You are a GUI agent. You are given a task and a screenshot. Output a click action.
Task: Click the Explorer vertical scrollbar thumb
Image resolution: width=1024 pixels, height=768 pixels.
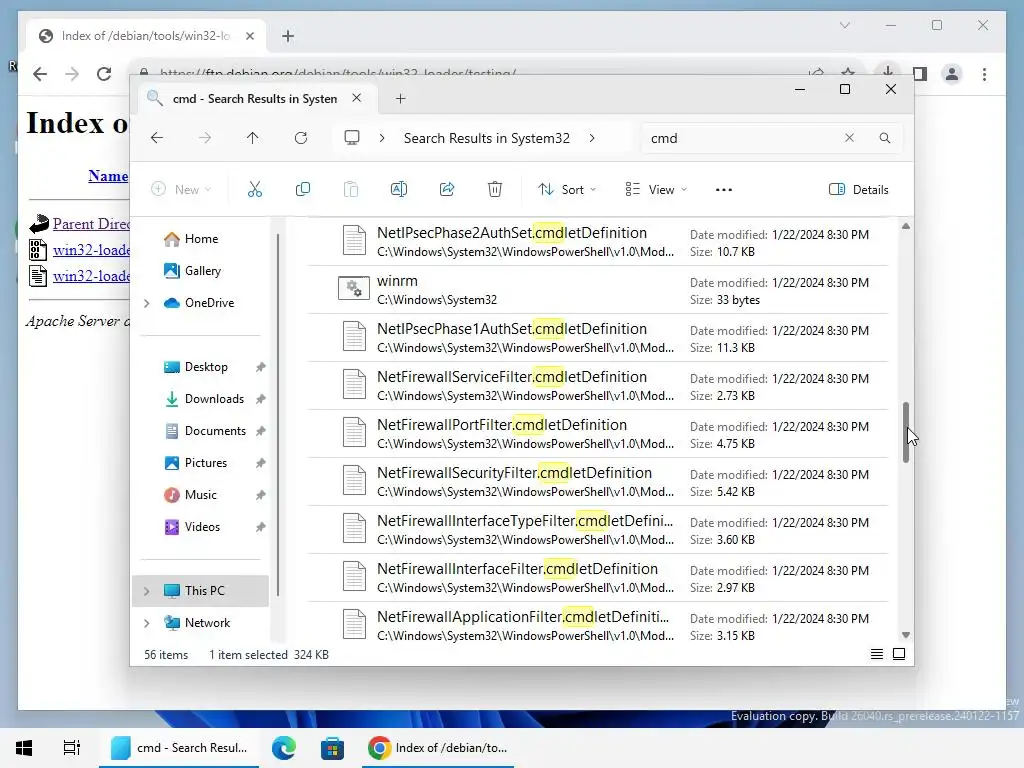[x=906, y=432]
